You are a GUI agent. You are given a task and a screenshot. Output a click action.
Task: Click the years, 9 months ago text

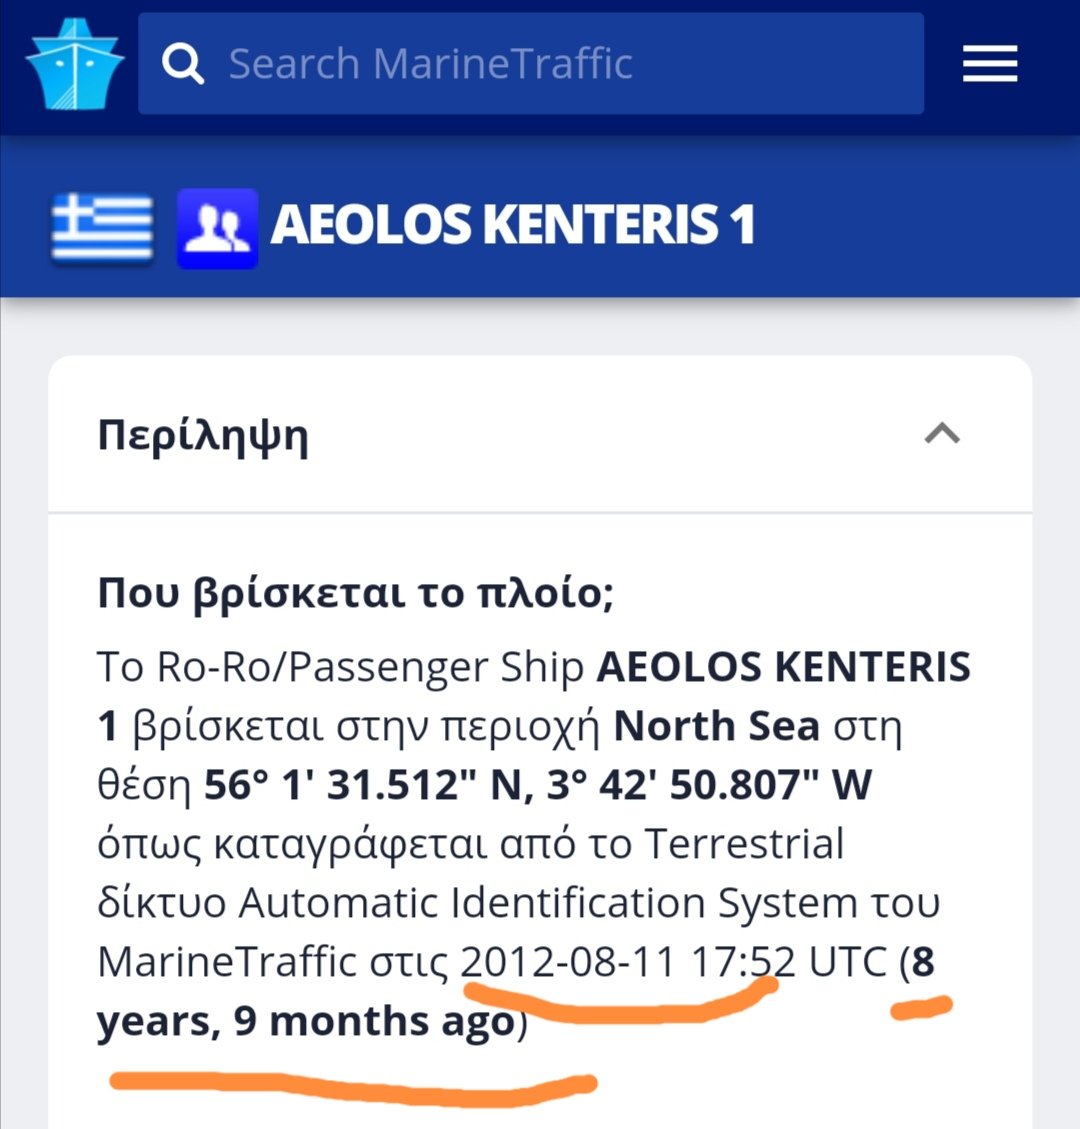click(305, 1021)
